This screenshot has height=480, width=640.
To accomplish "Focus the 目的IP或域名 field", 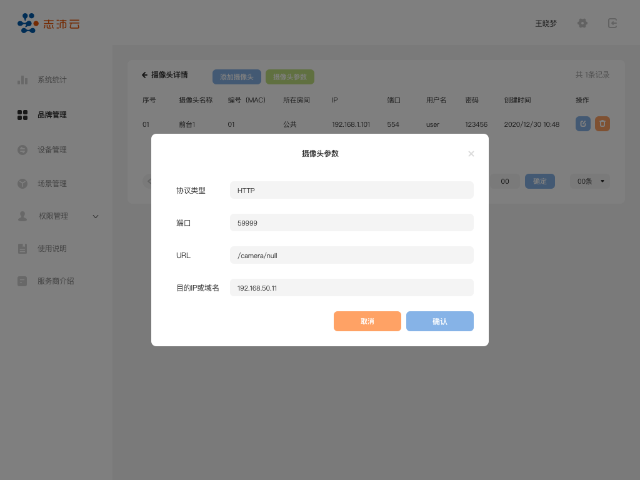I will 352,288.
